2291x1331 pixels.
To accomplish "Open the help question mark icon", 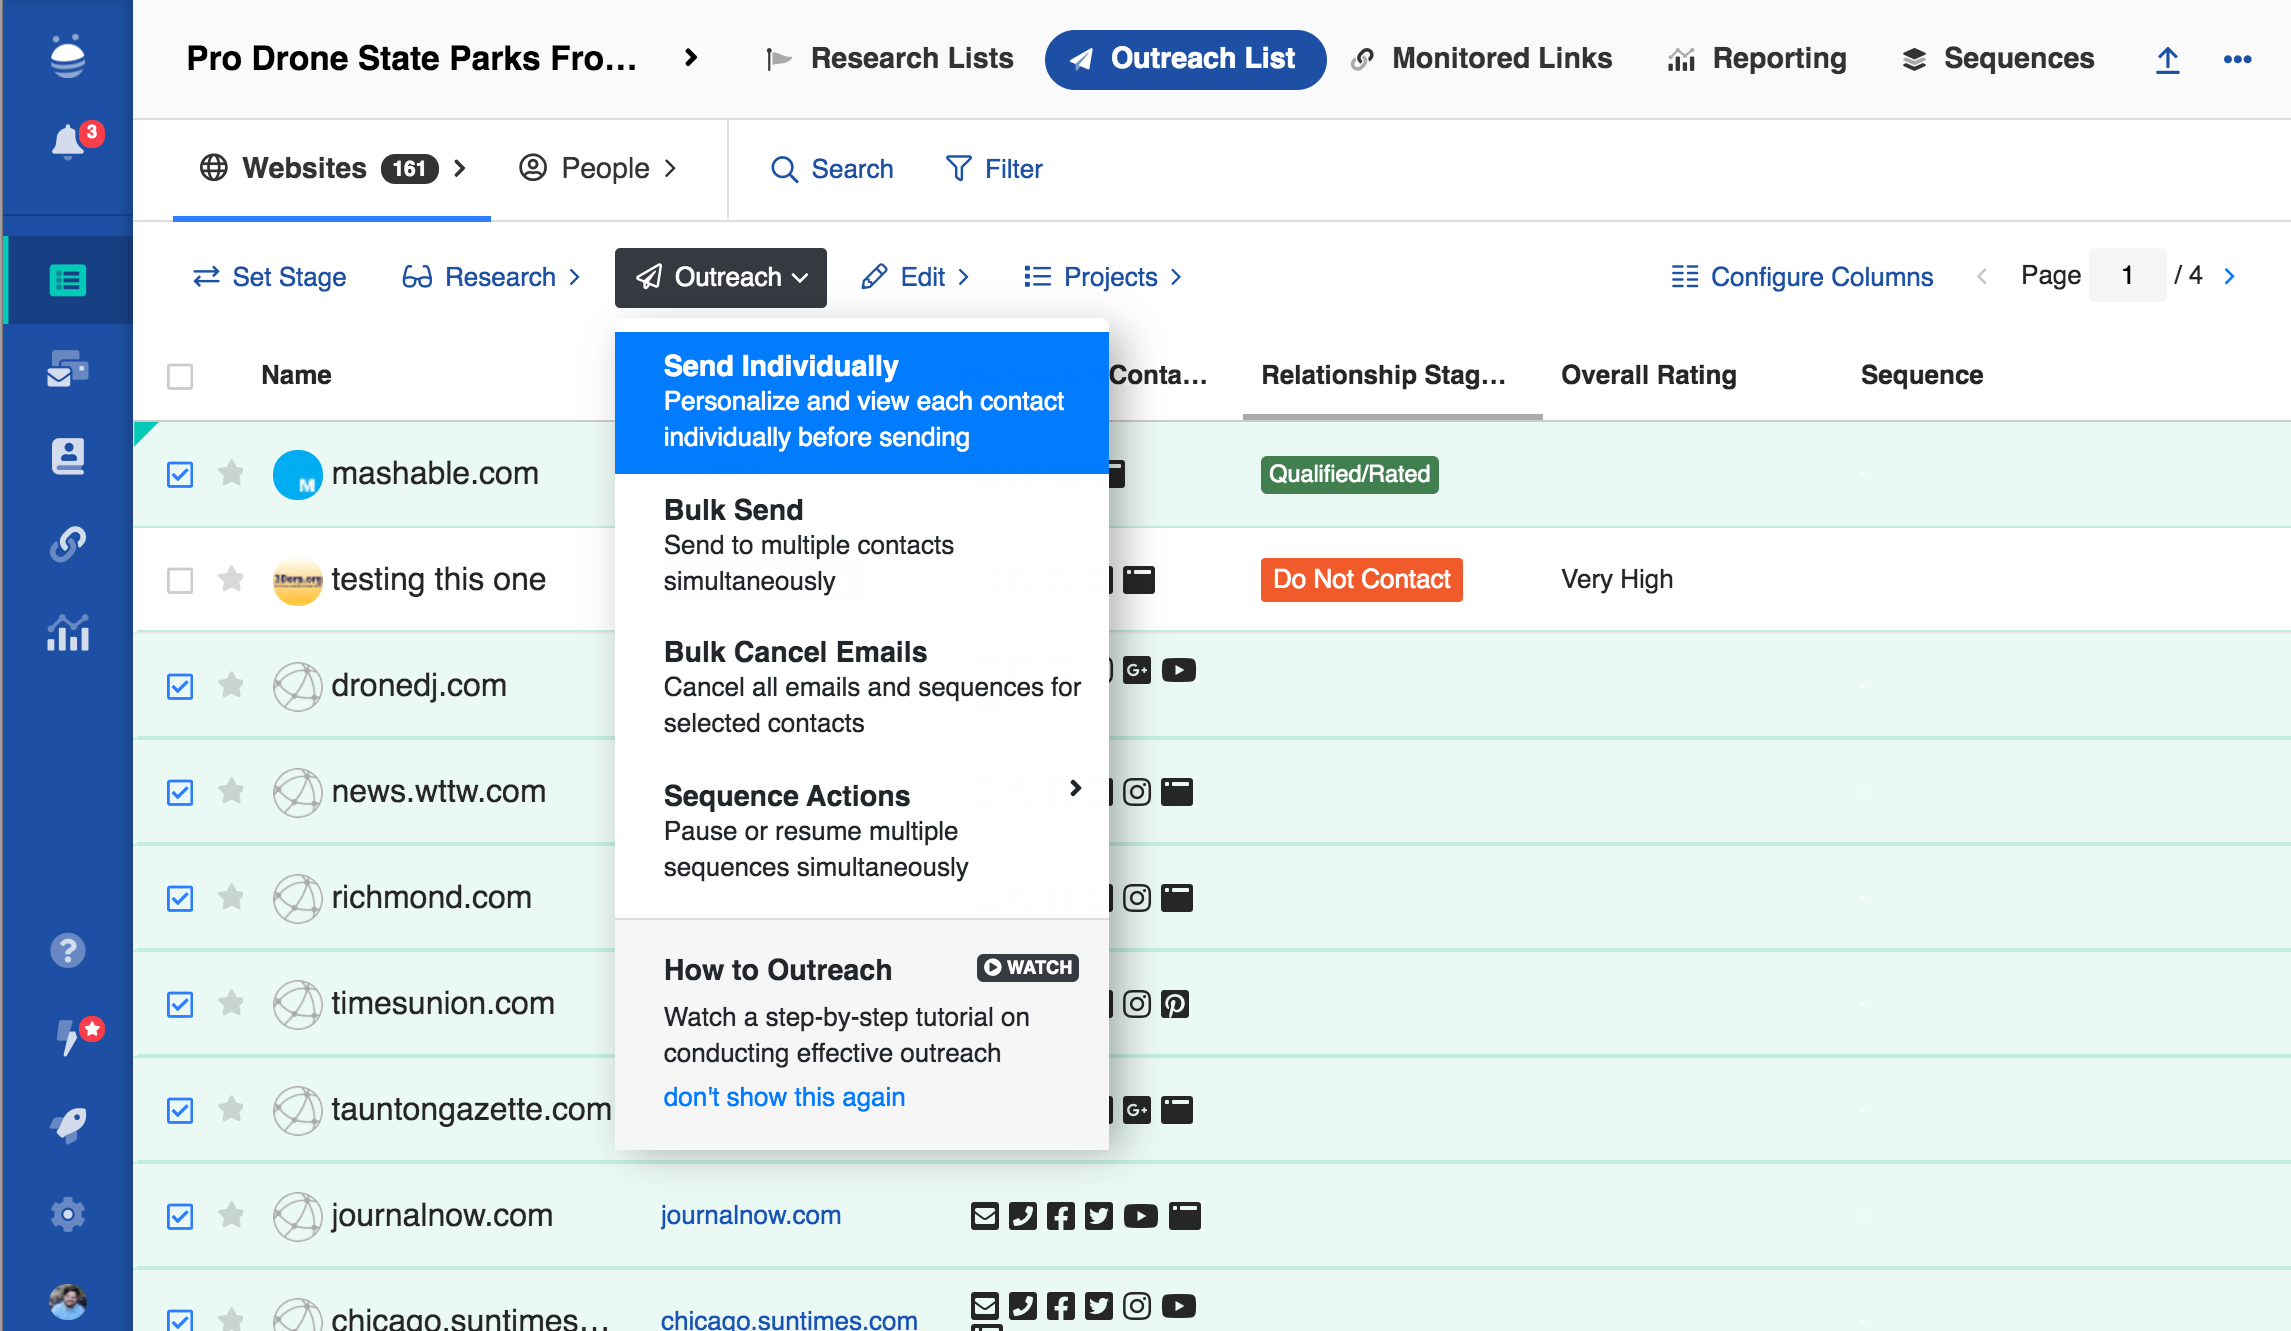I will point(67,950).
